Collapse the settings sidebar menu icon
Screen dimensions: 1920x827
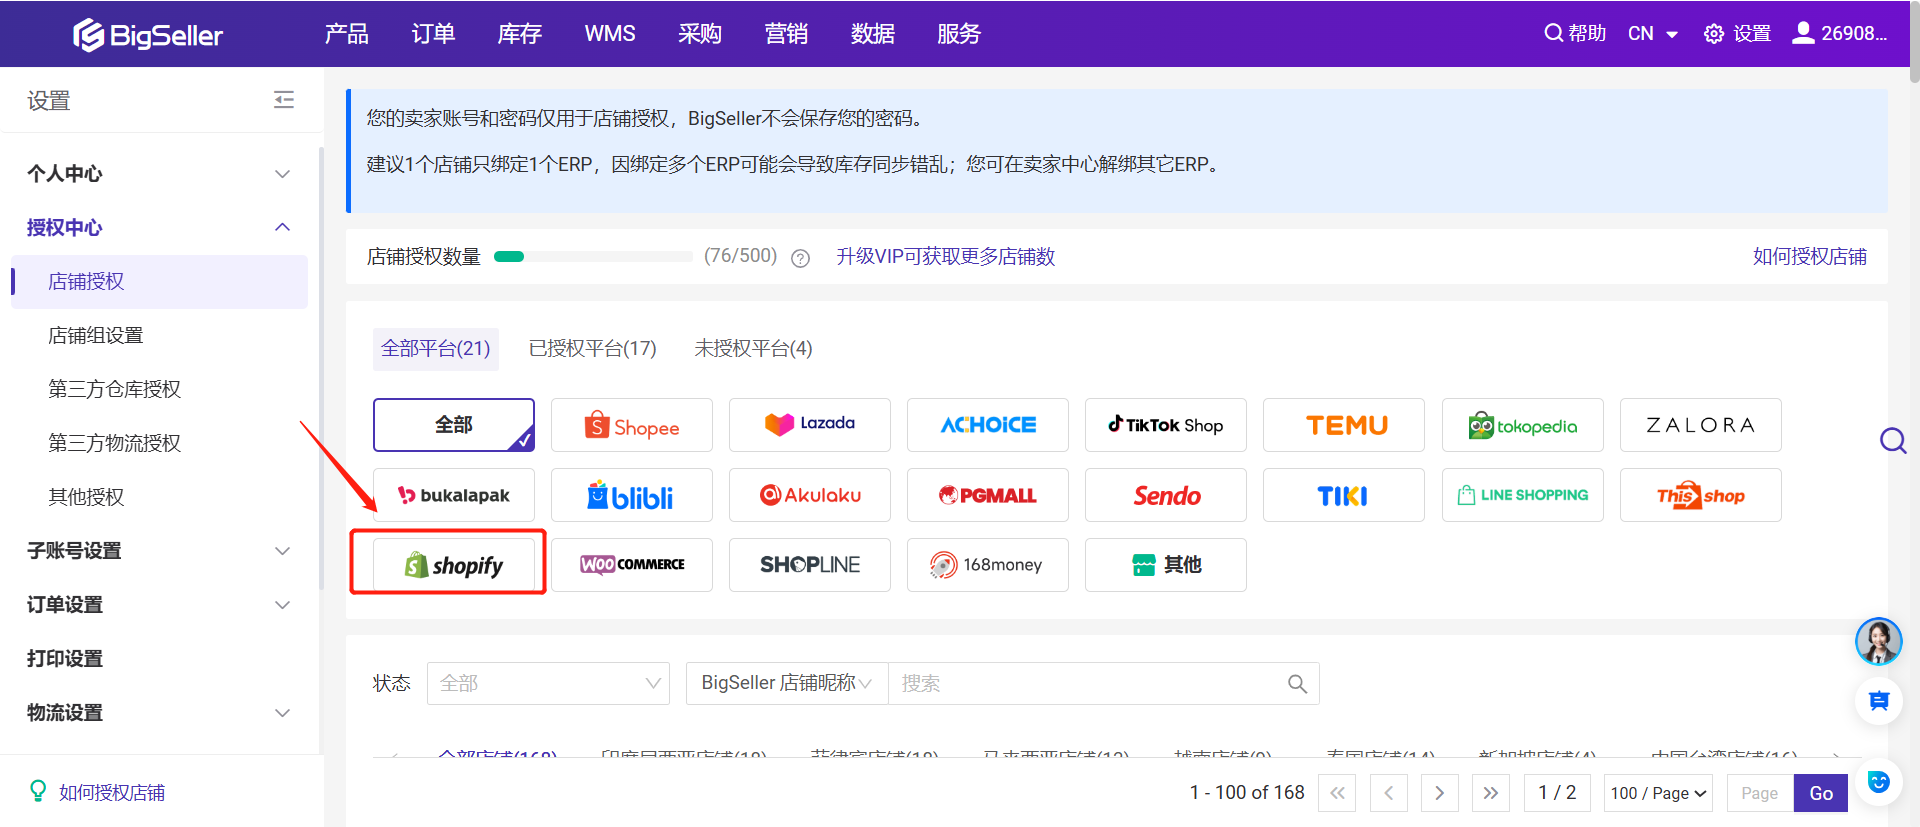[284, 100]
